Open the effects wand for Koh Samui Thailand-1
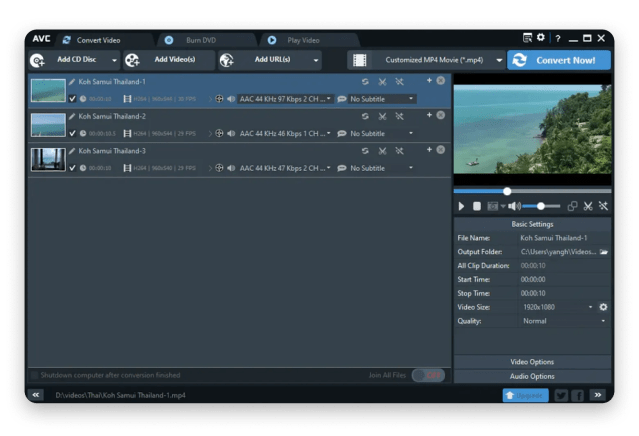 point(399,82)
